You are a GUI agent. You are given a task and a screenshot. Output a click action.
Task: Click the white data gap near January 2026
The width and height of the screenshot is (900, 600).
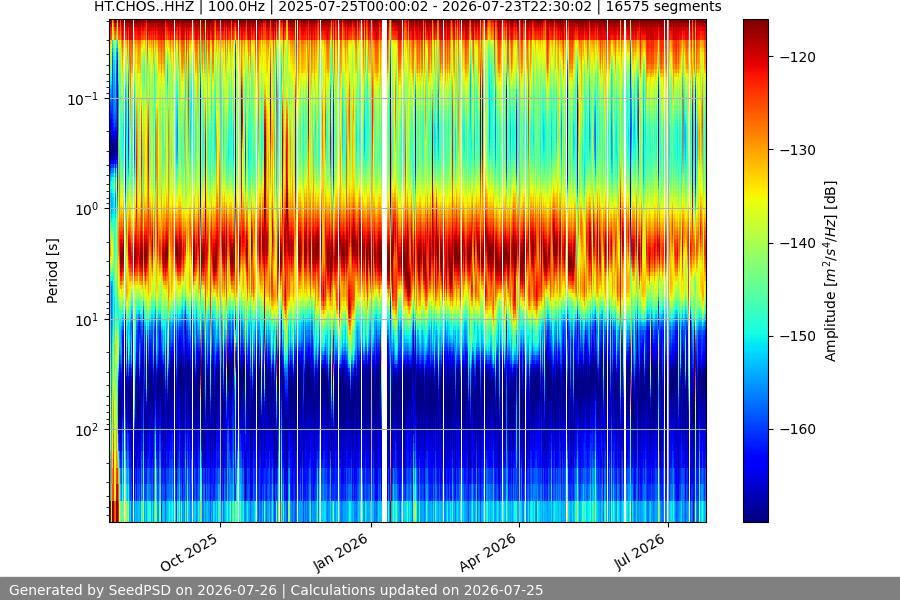click(385, 271)
